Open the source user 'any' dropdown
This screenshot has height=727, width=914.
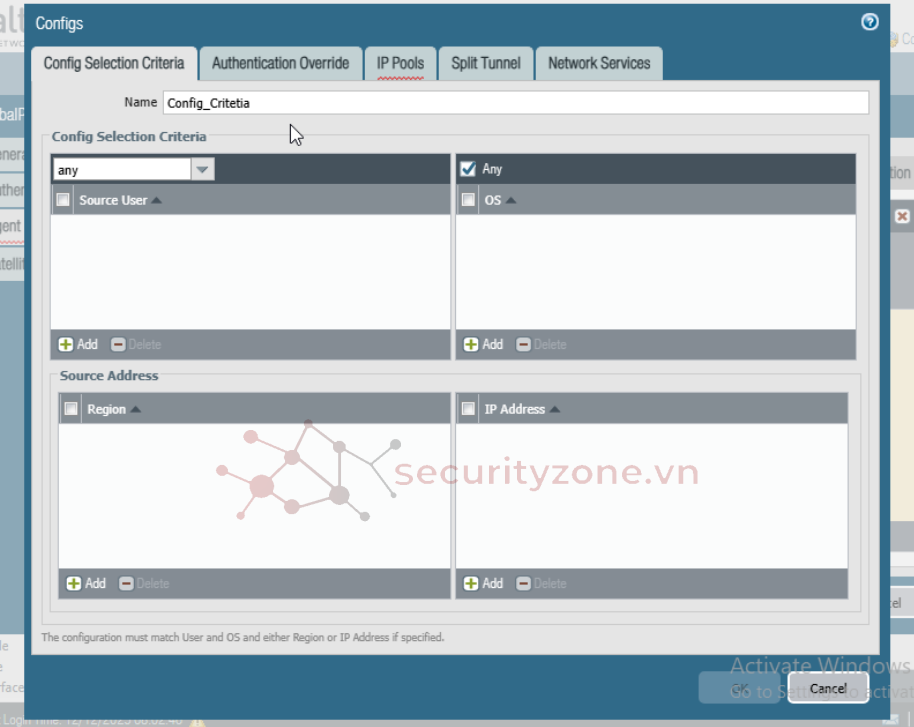point(203,170)
